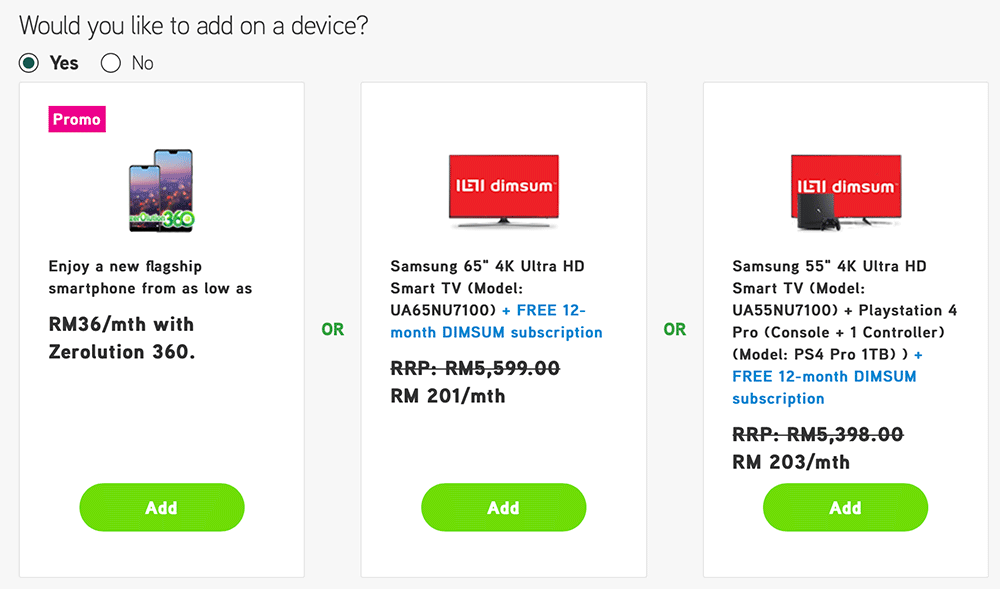Select the "No" radio button
Screen dimensions: 1000x589
click(x=111, y=63)
